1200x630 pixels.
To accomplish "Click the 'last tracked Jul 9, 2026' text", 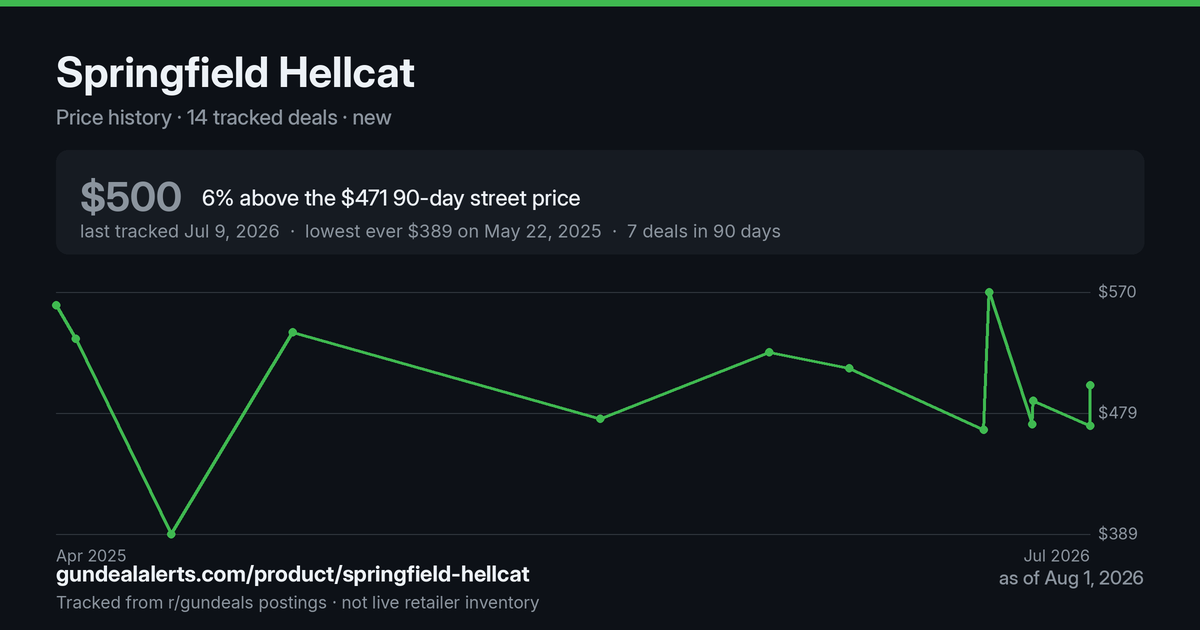I will point(181,231).
